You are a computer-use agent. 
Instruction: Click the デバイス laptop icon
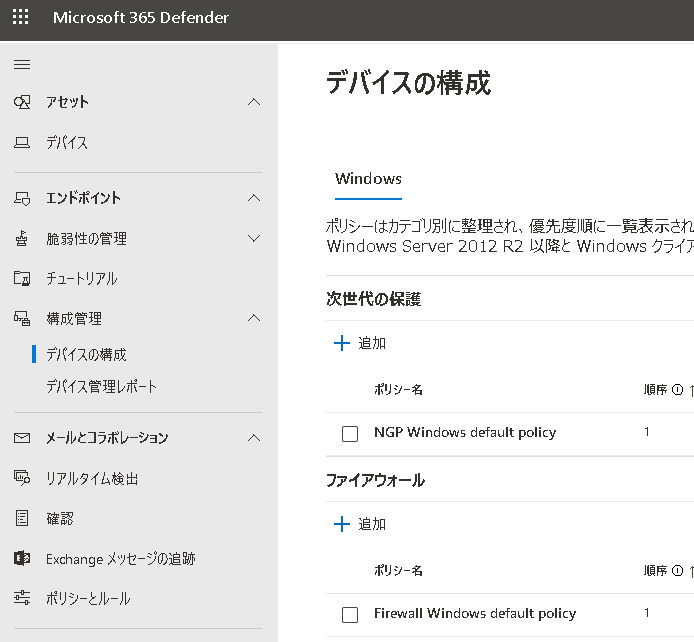click(22, 143)
